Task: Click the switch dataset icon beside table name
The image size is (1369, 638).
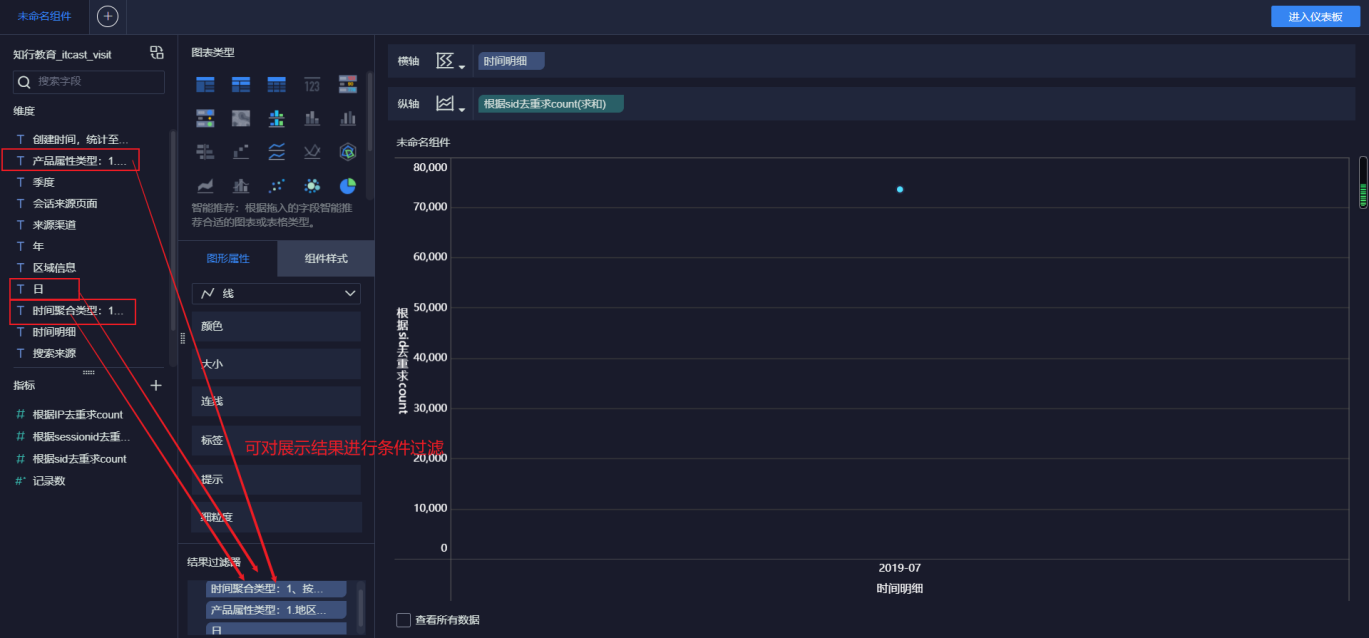Action: [156, 53]
